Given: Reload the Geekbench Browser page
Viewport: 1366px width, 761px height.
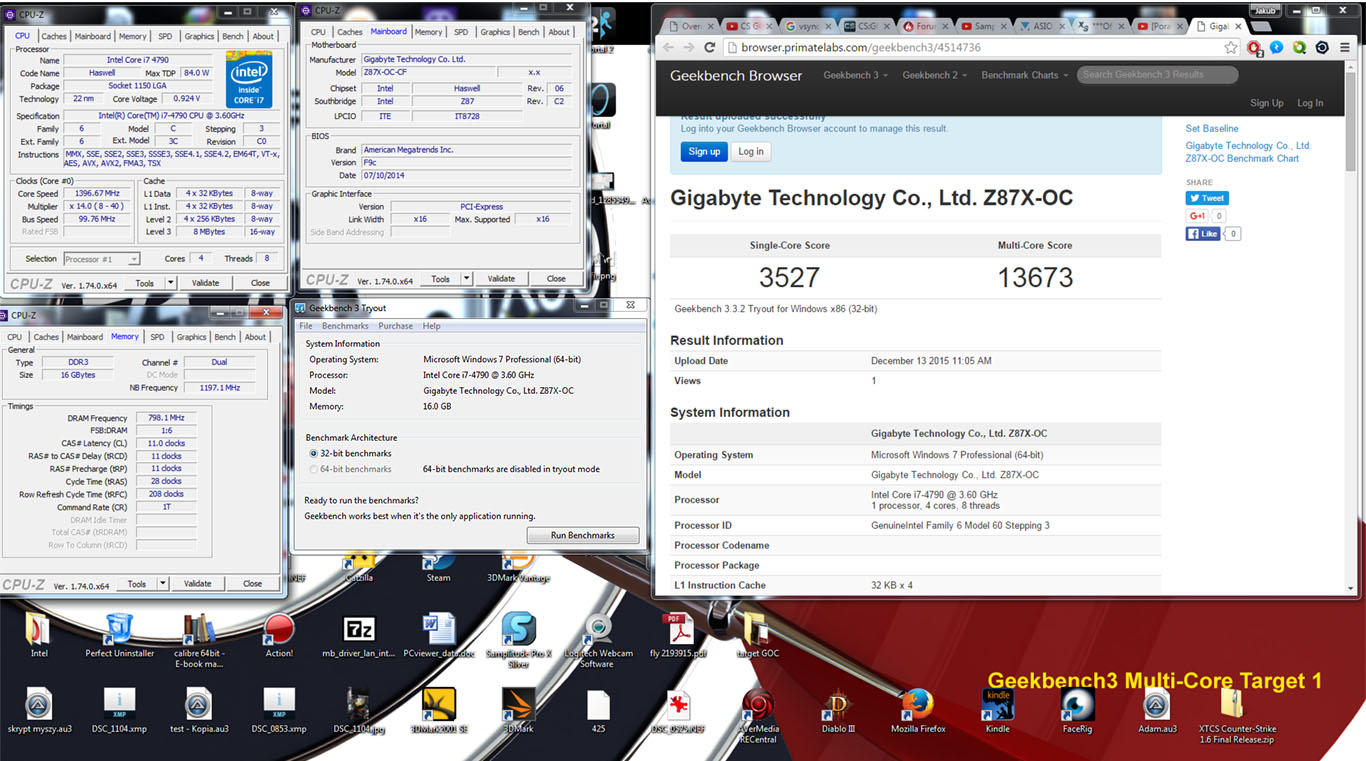Looking at the screenshot, I should 709,47.
